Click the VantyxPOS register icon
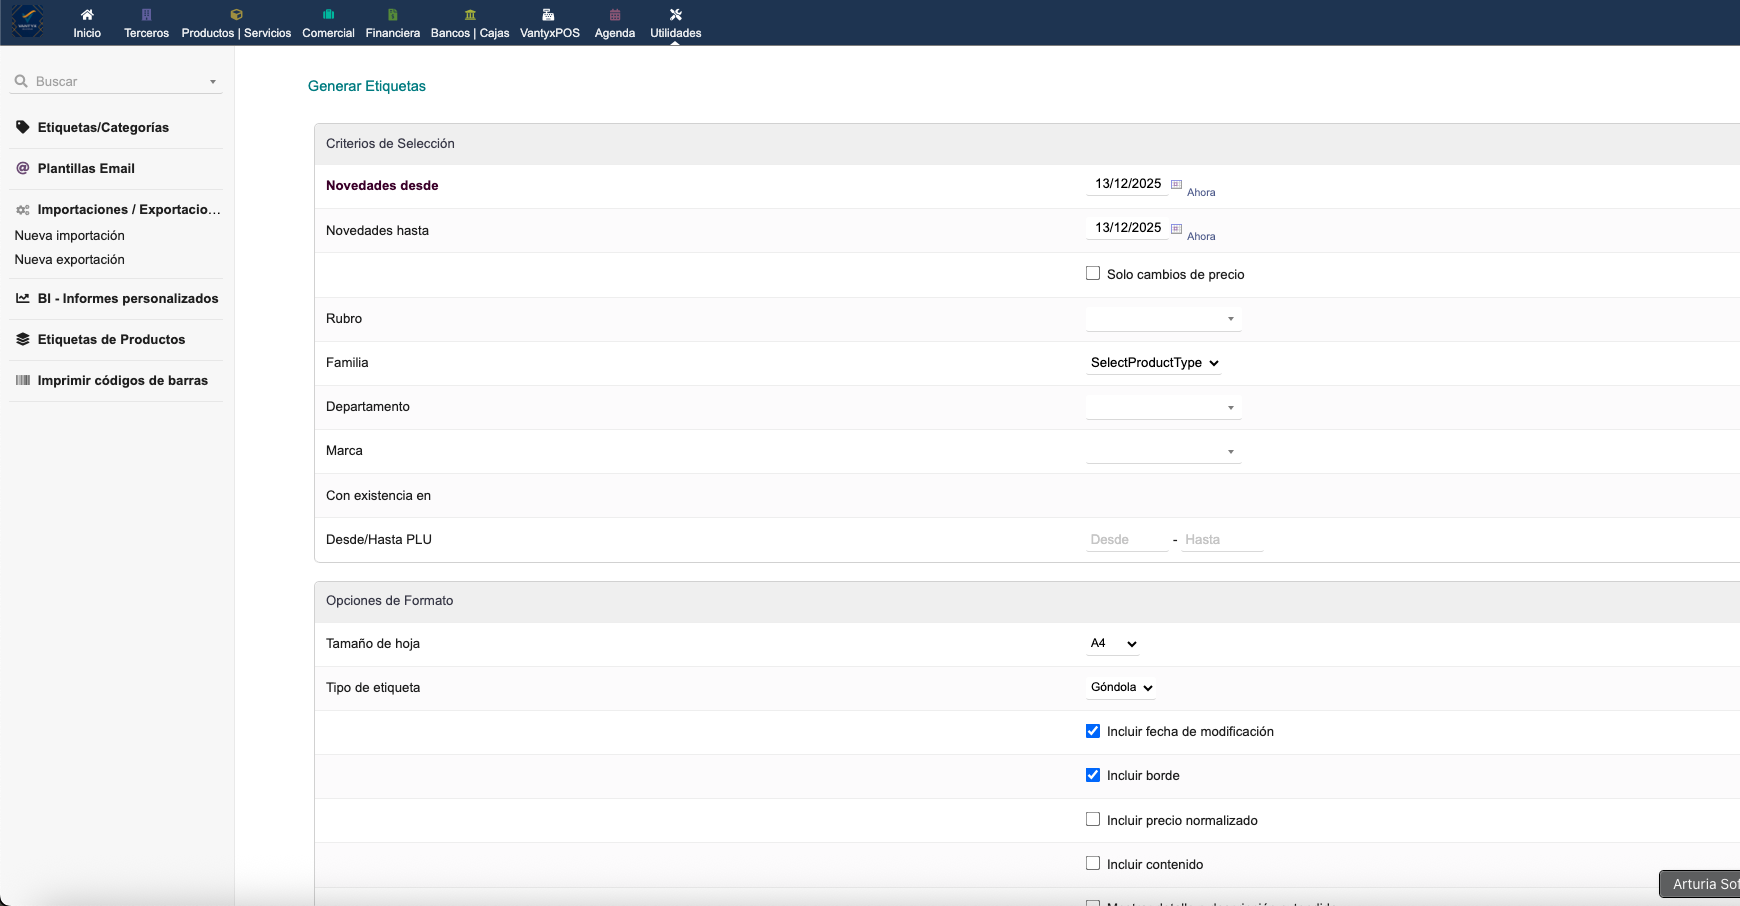The height and width of the screenshot is (906, 1740). coord(548,15)
